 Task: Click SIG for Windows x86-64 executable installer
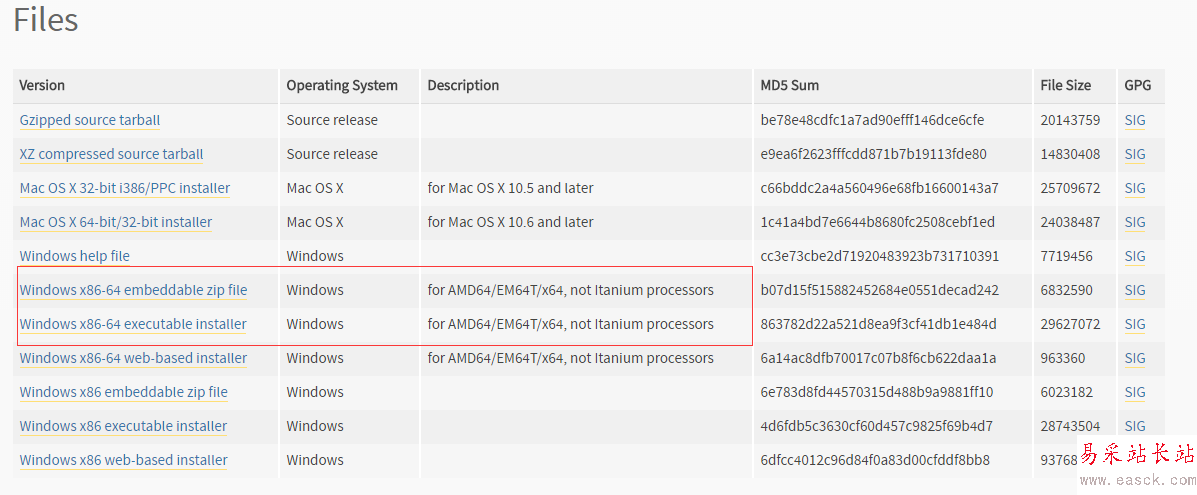pyautogui.click(x=1135, y=324)
